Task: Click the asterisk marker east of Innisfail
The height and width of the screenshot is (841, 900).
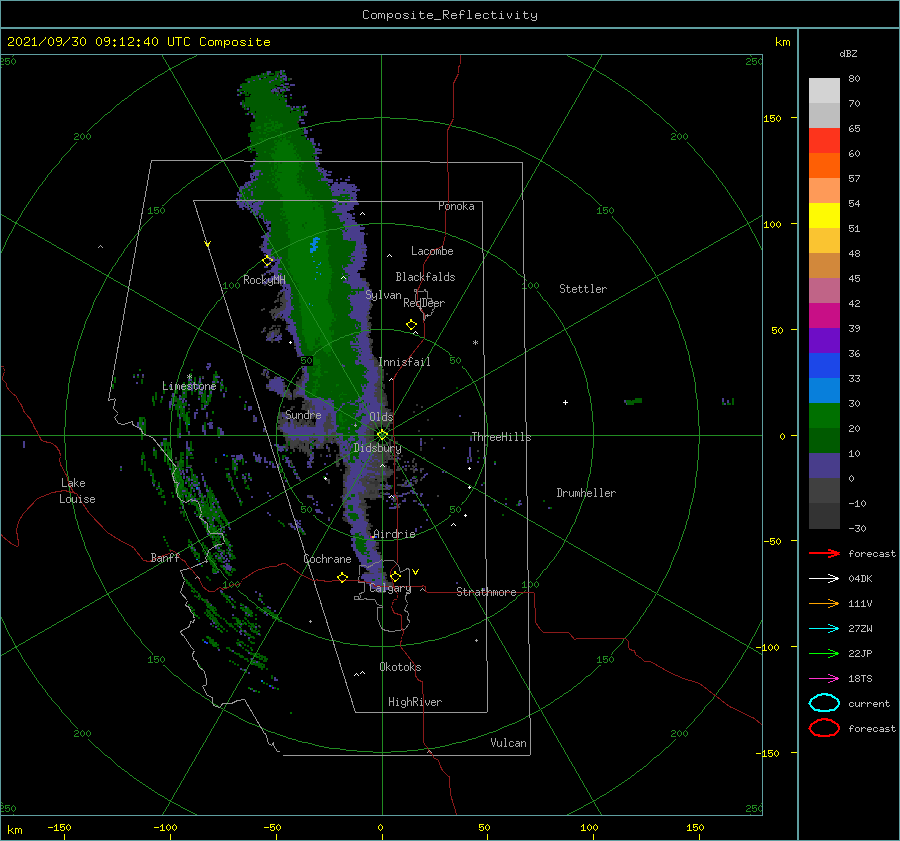Action: 475,343
